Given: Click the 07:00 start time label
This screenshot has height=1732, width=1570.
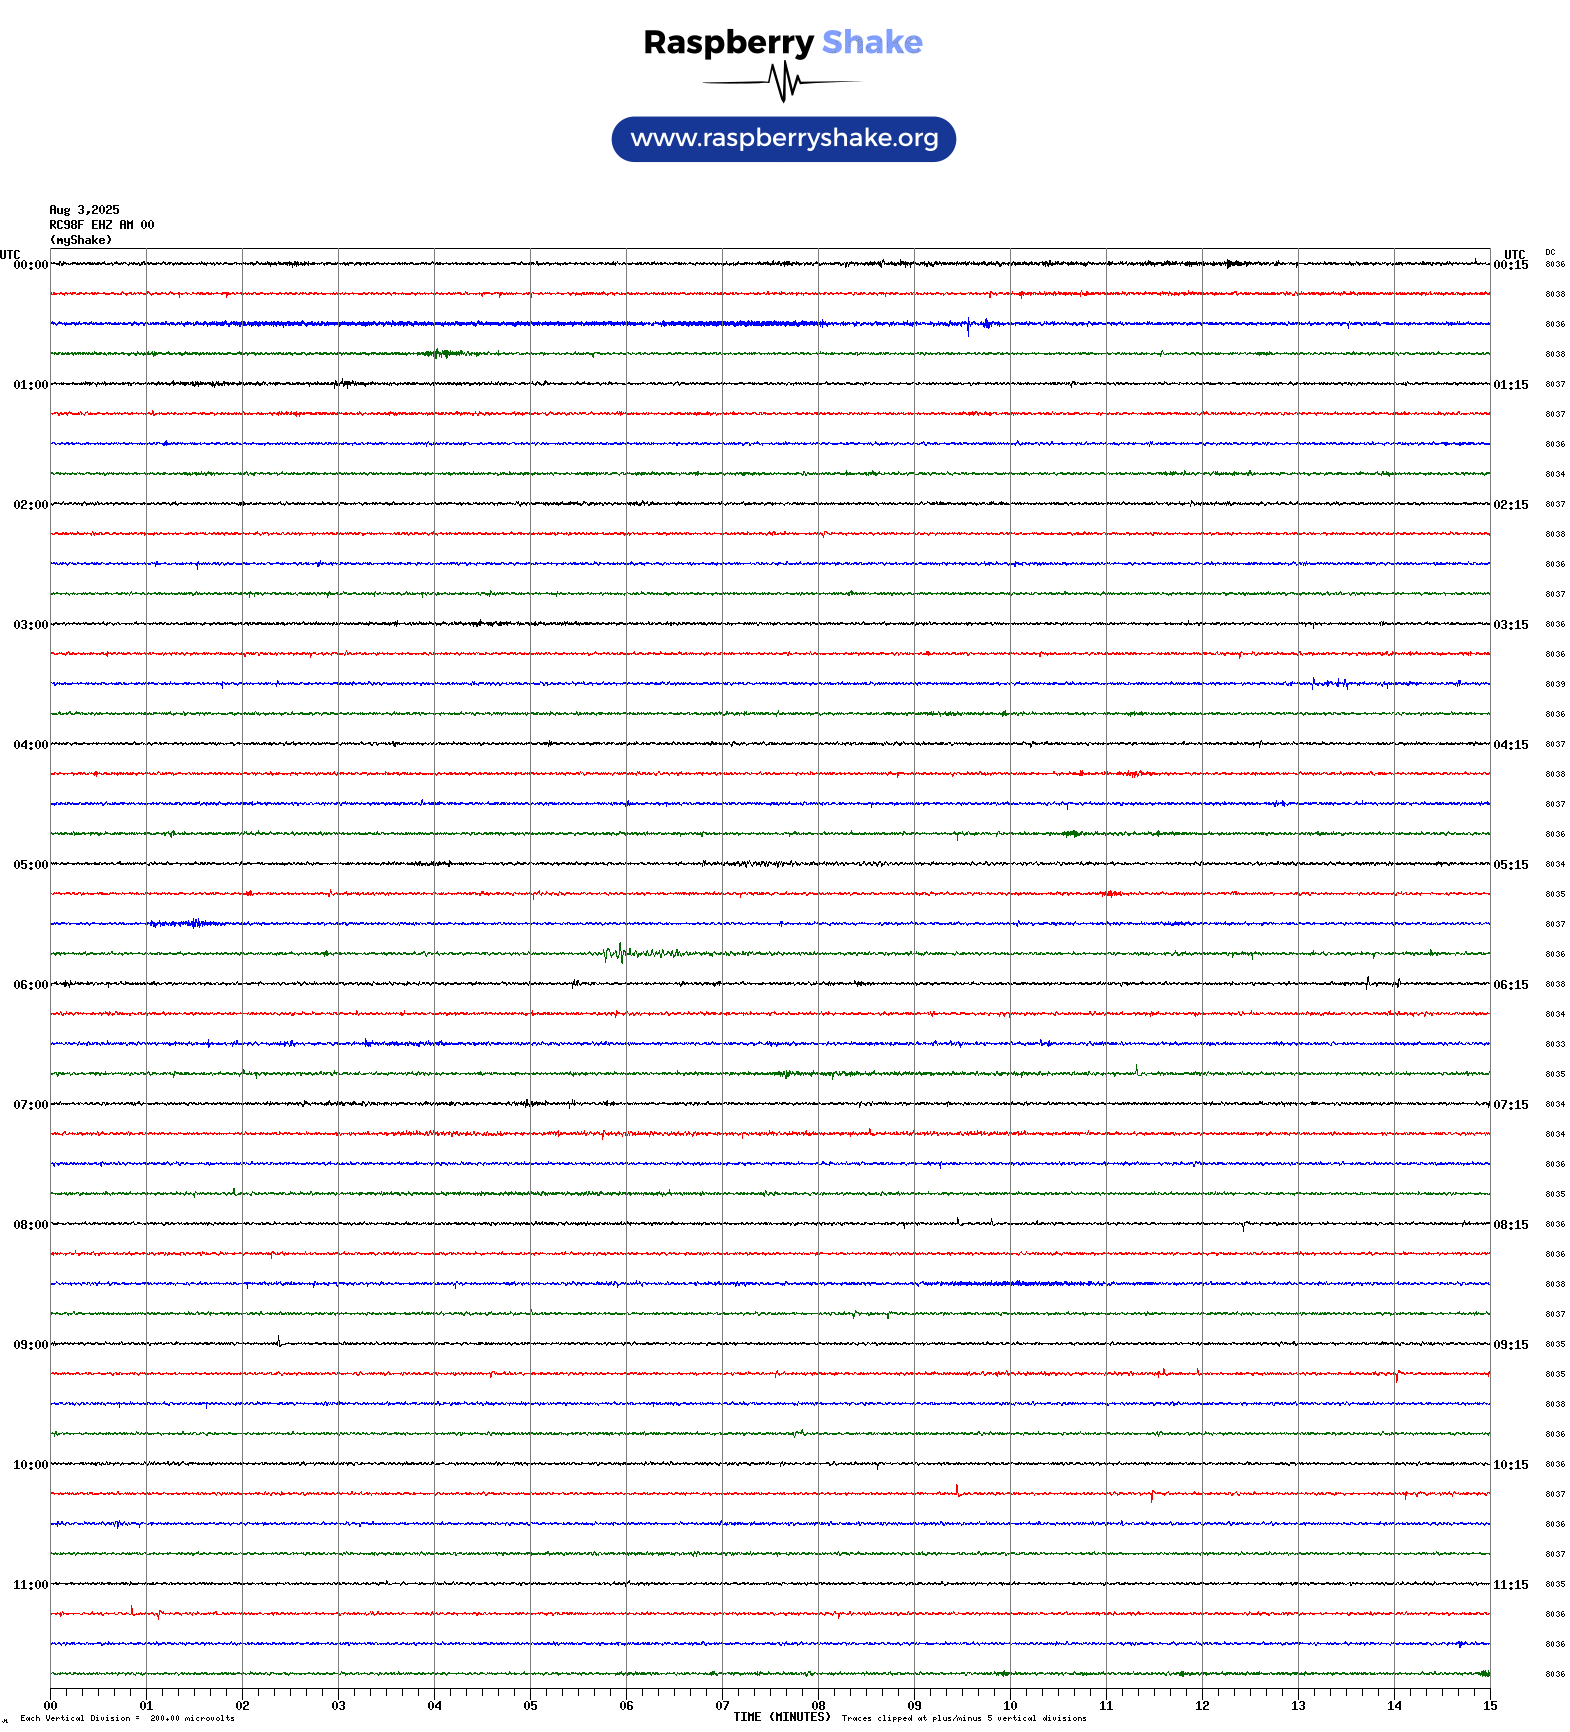Looking at the screenshot, I should pos(30,1105).
